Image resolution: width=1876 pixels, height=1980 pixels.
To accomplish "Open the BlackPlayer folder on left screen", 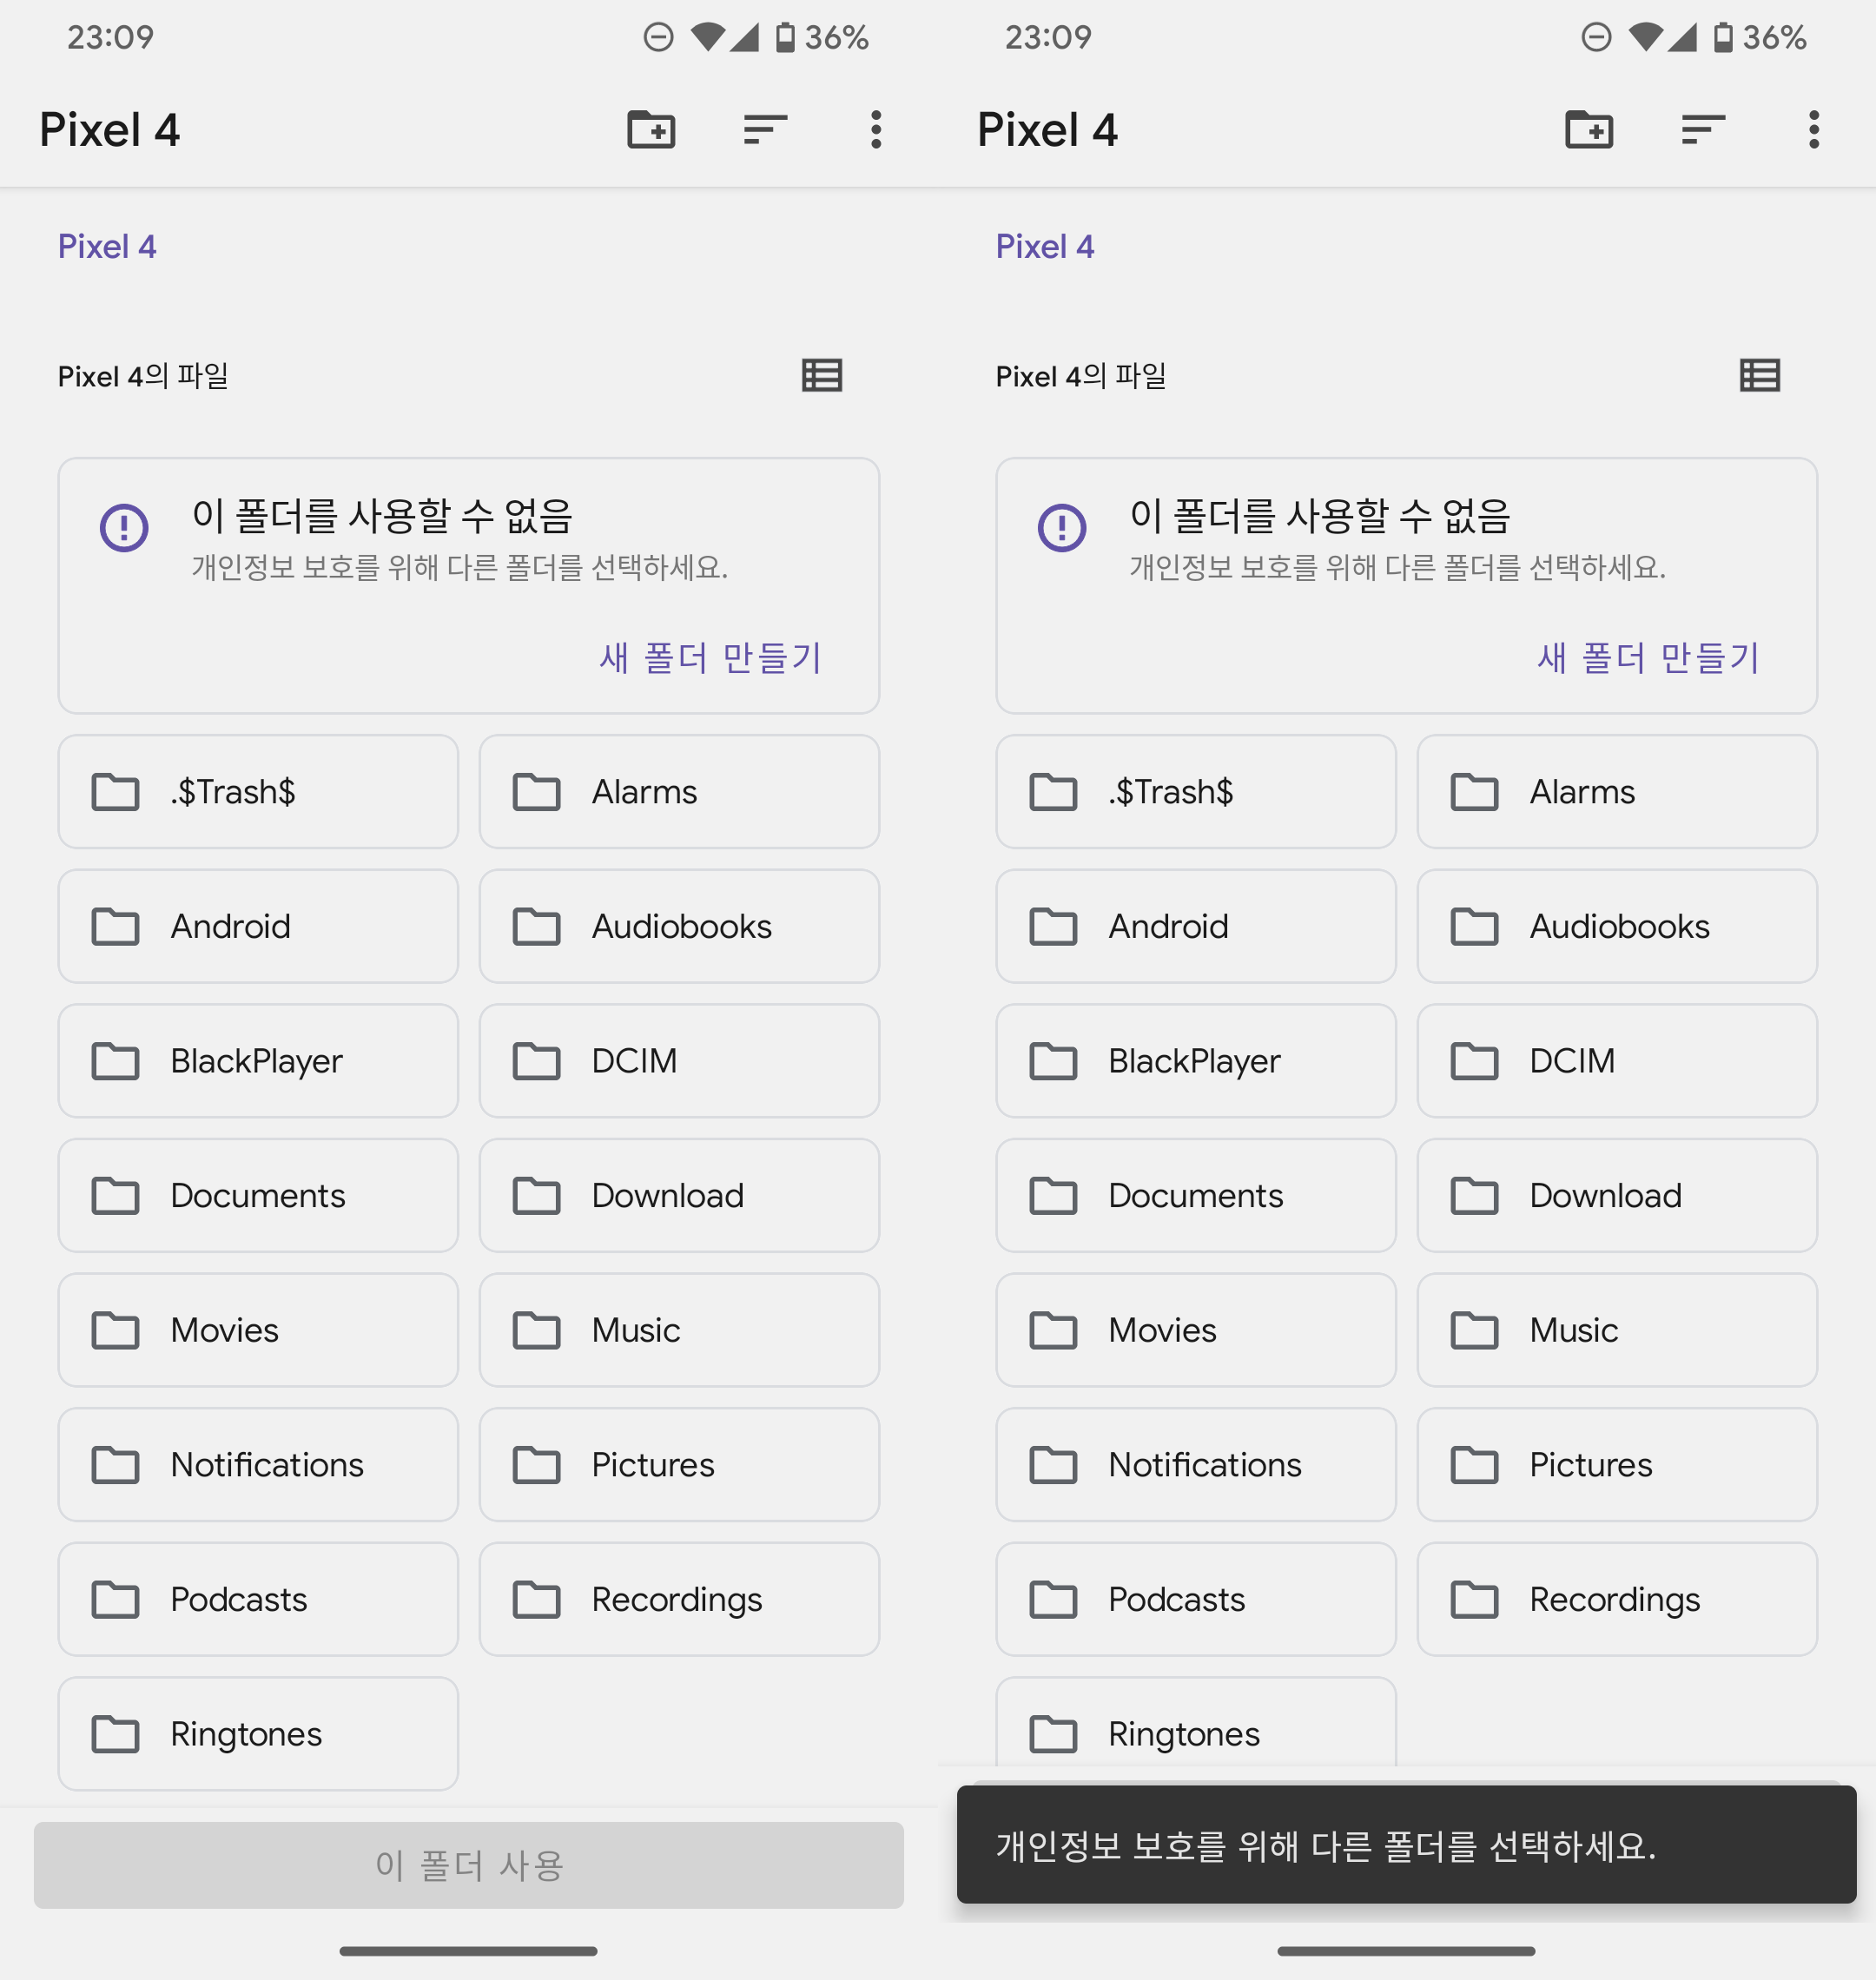I will (x=258, y=1061).
